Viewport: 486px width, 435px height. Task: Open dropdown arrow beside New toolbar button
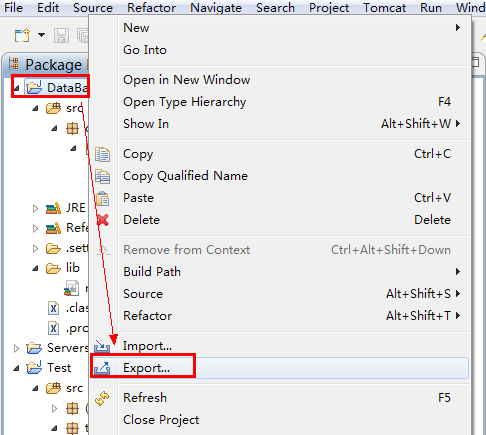click(42, 35)
